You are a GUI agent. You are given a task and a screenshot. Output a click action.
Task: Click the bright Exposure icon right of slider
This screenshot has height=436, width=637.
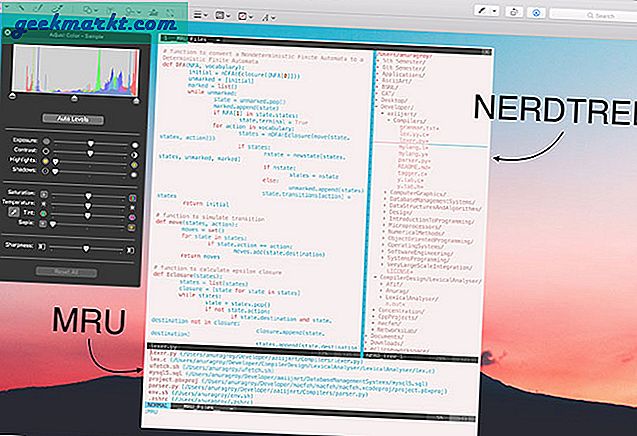click(134, 145)
